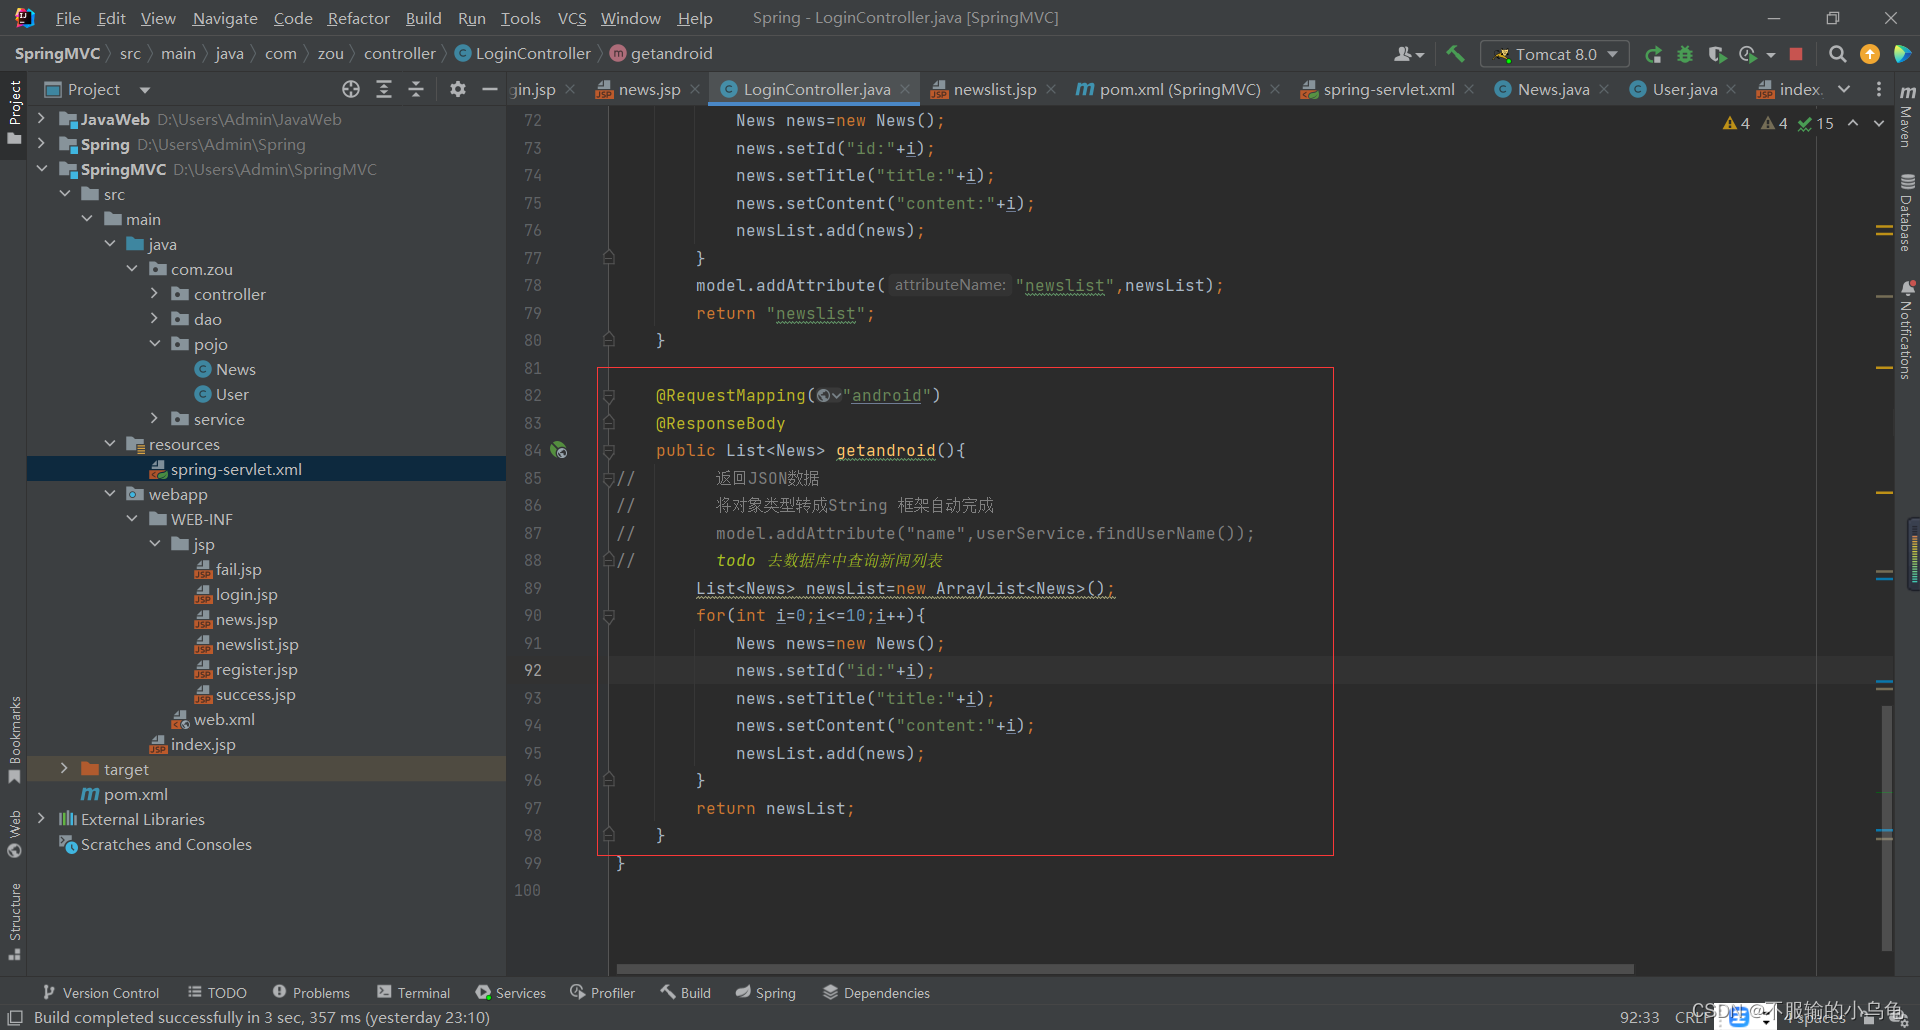Close the LoginController.java tab
Viewport: 1920px width, 1030px height.
905,89
